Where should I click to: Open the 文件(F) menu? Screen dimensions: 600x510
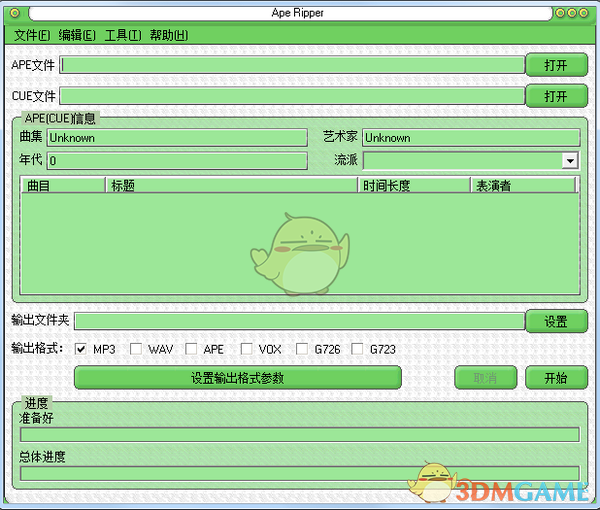tap(32, 35)
